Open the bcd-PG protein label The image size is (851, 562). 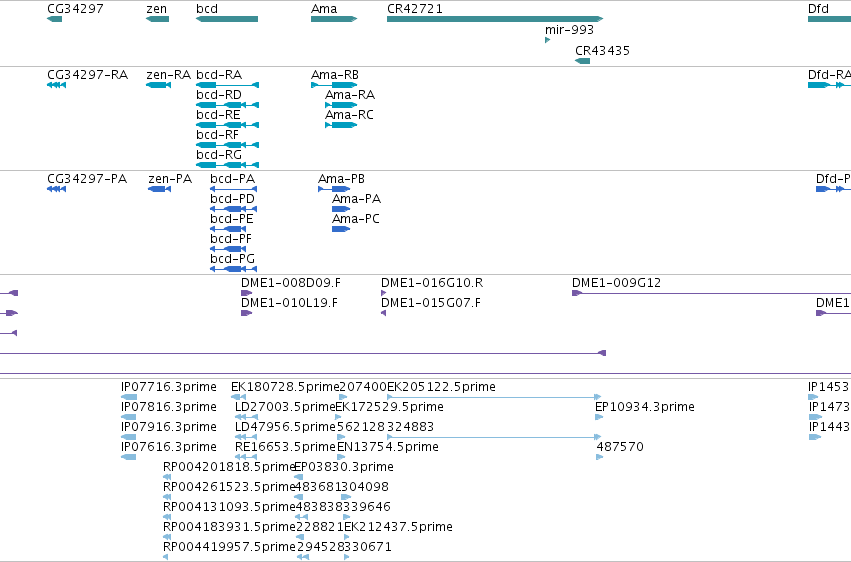232,259
